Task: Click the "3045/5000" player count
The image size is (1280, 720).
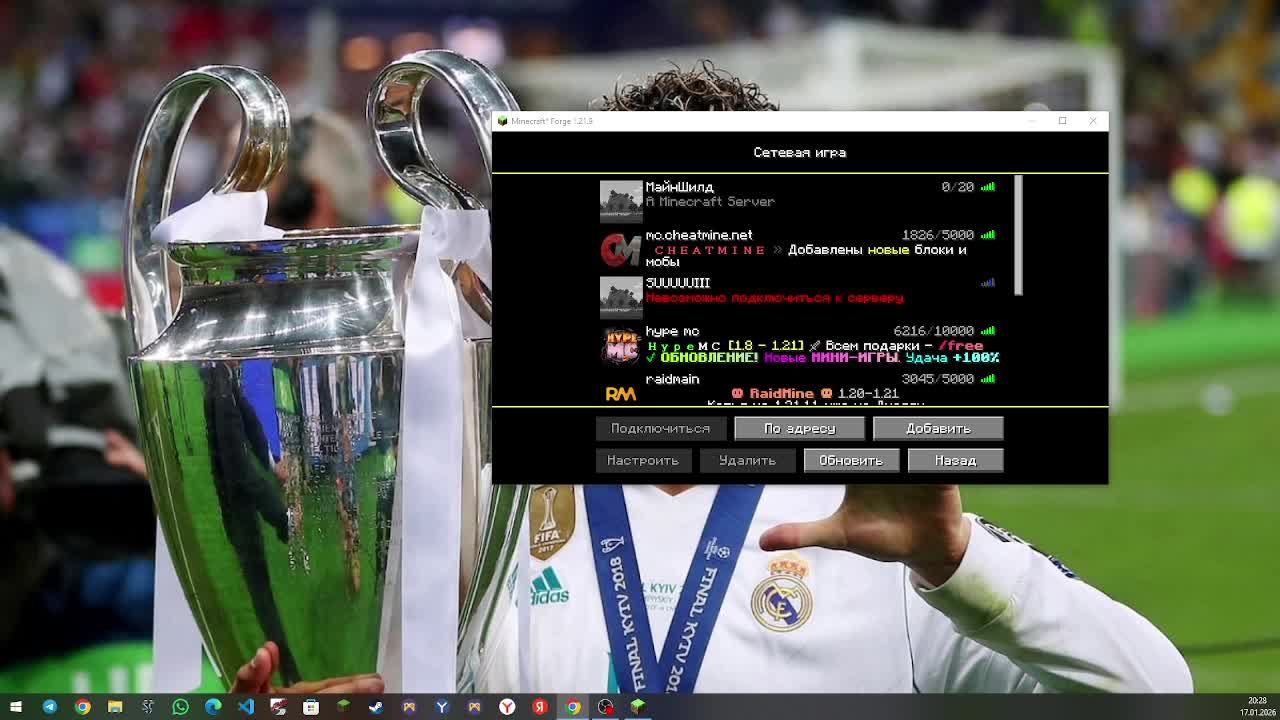Action: click(x=937, y=379)
